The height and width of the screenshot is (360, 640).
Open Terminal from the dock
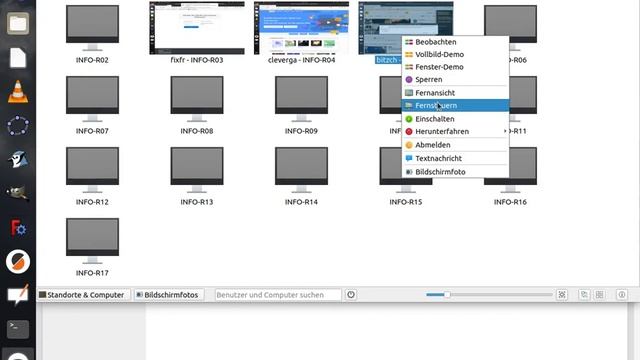pyautogui.click(x=18, y=329)
